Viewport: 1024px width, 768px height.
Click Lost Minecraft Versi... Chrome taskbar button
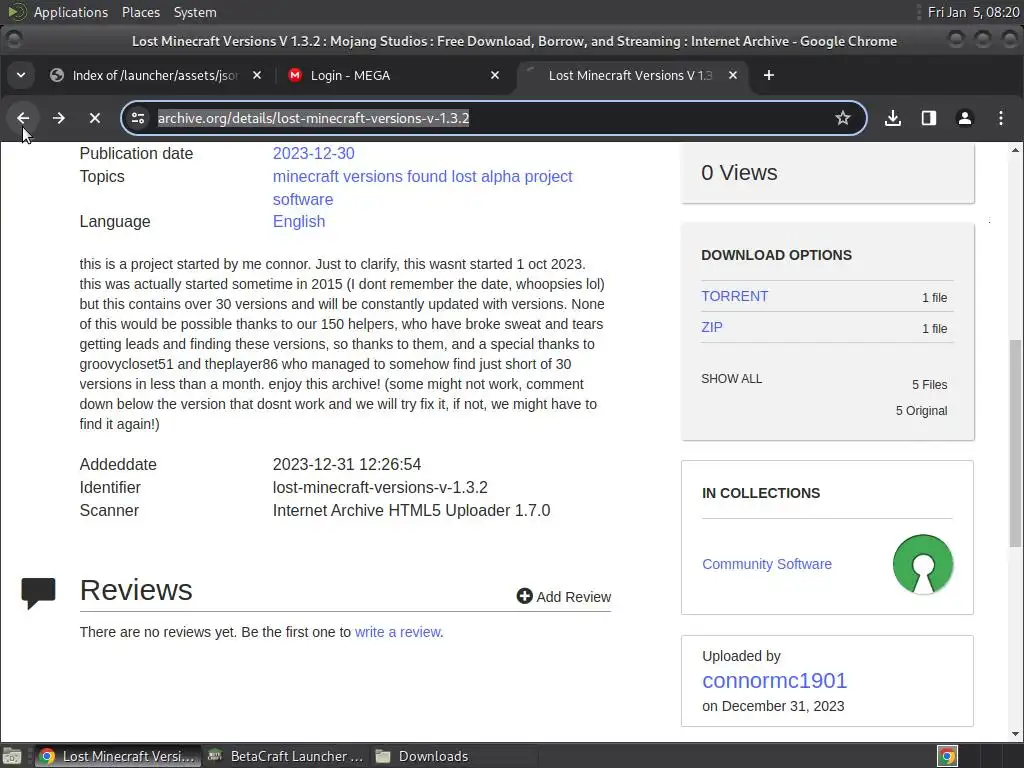coord(117,756)
